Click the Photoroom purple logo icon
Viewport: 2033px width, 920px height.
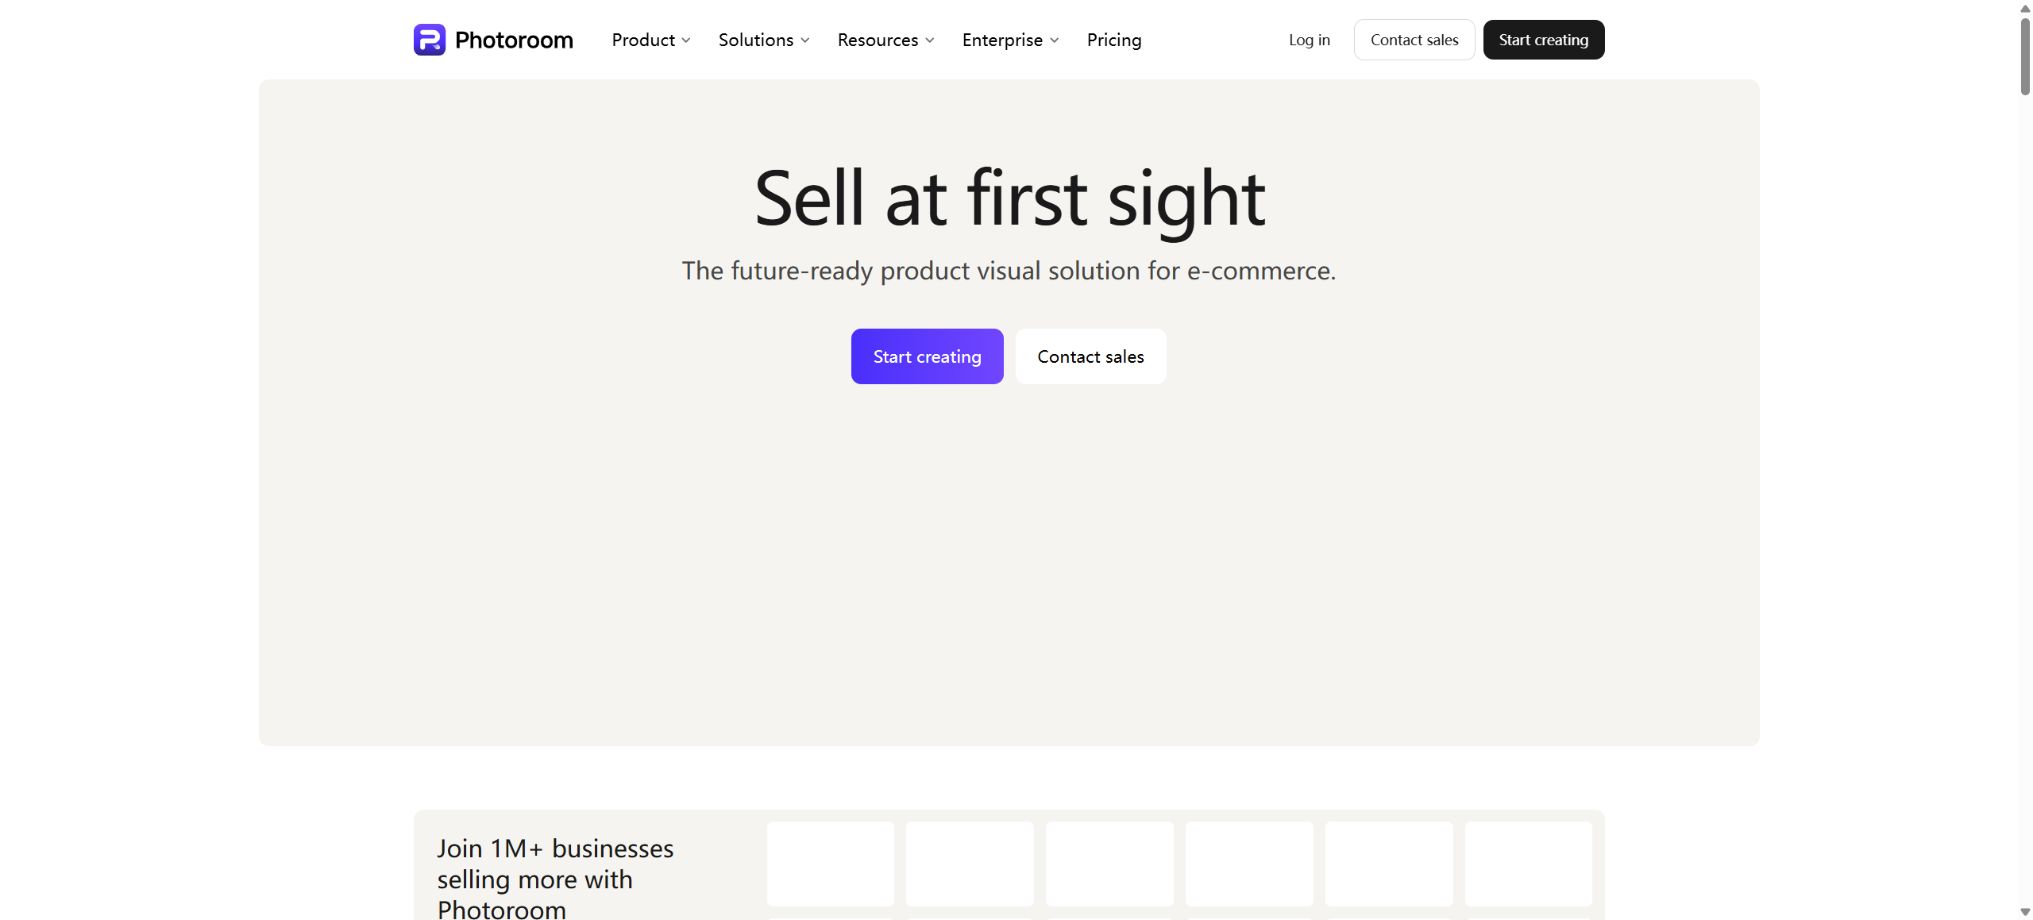(429, 40)
